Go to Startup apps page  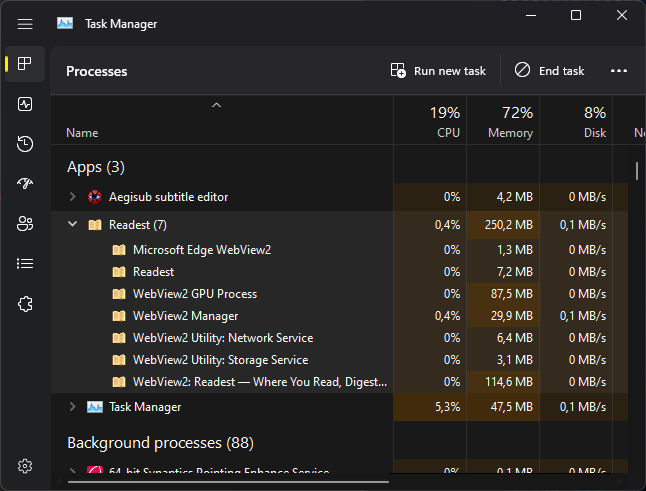click(x=25, y=184)
